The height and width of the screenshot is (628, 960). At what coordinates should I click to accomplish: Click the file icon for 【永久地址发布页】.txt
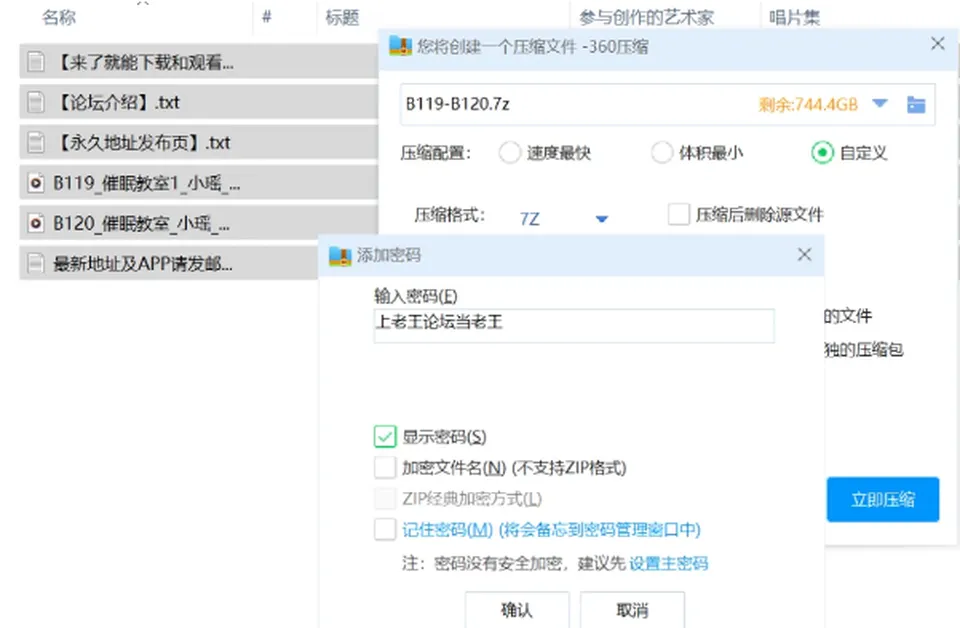36,143
